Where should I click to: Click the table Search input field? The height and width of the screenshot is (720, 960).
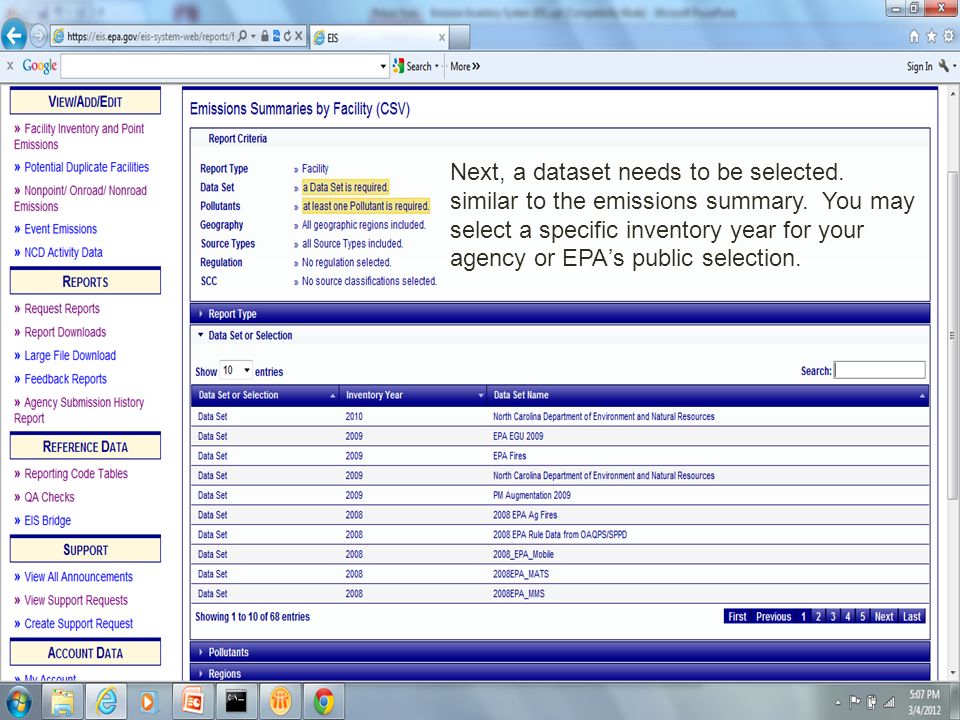point(880,370)
